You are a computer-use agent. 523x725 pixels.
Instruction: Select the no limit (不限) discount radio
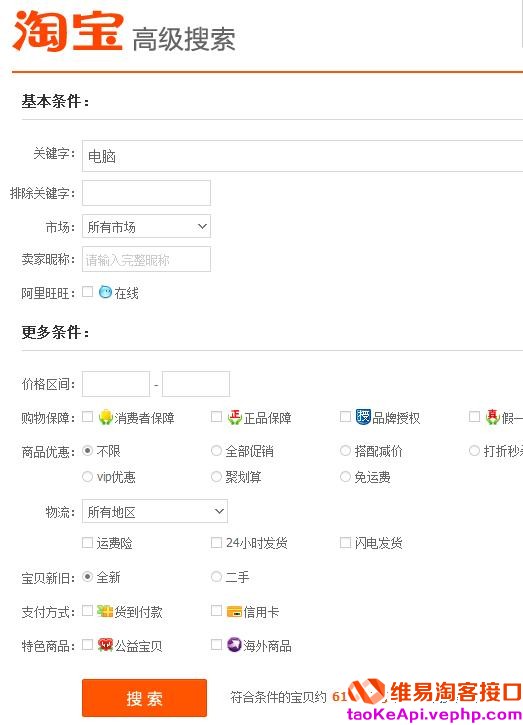click(x=87, y=450)
